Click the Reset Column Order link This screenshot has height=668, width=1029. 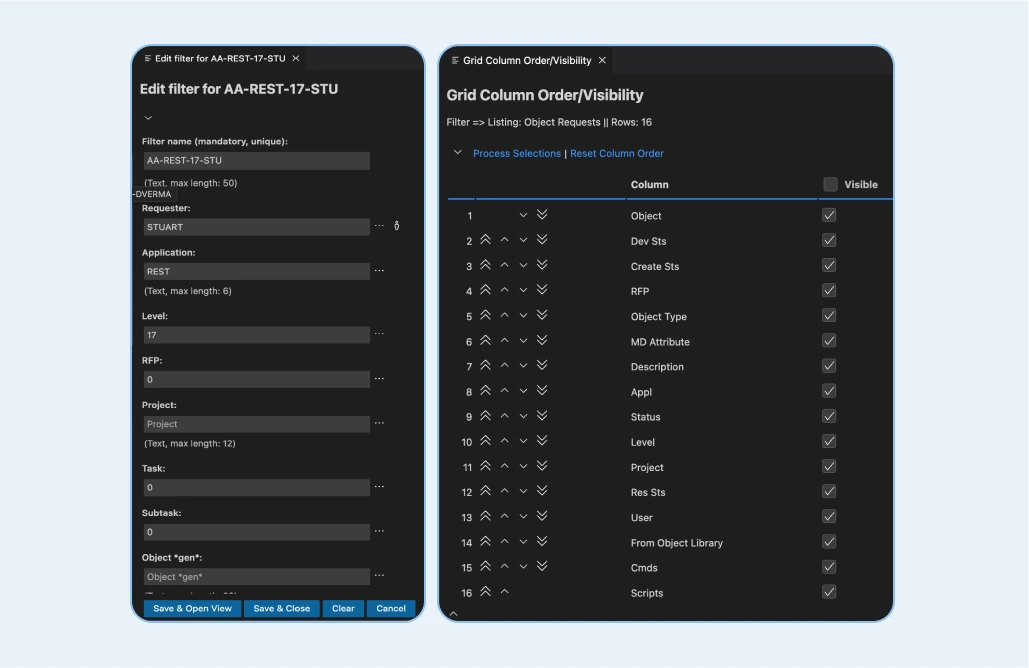coord(616,154)
